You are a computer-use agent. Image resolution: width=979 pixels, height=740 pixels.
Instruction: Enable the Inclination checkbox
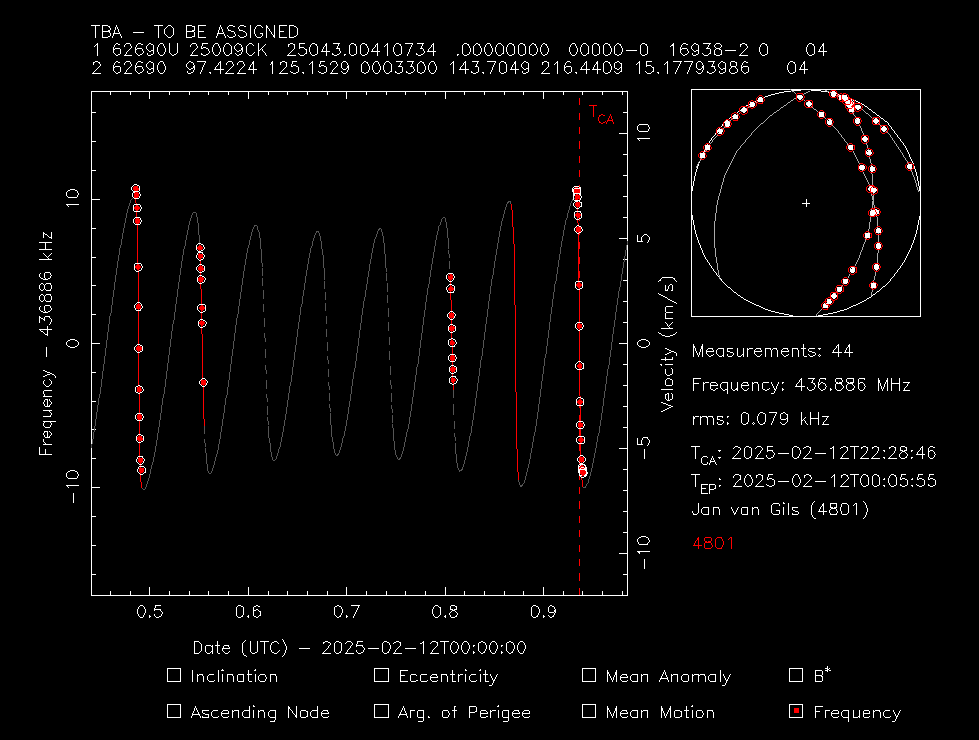tap(174, 676)
